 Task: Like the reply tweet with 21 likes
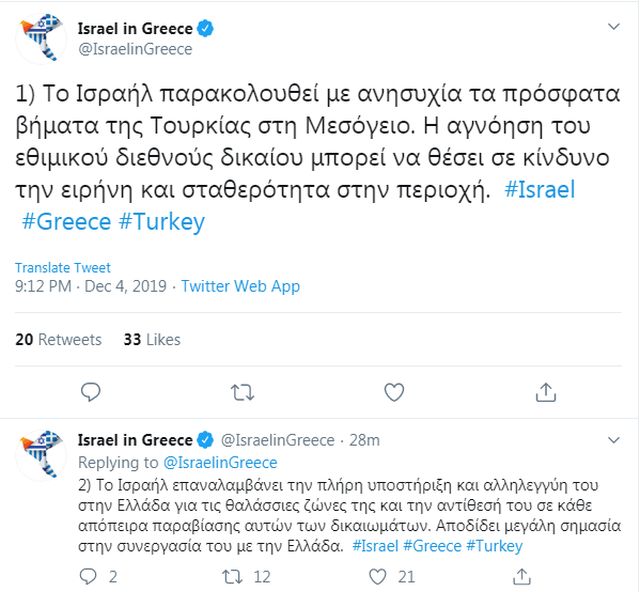click(379, 576)
